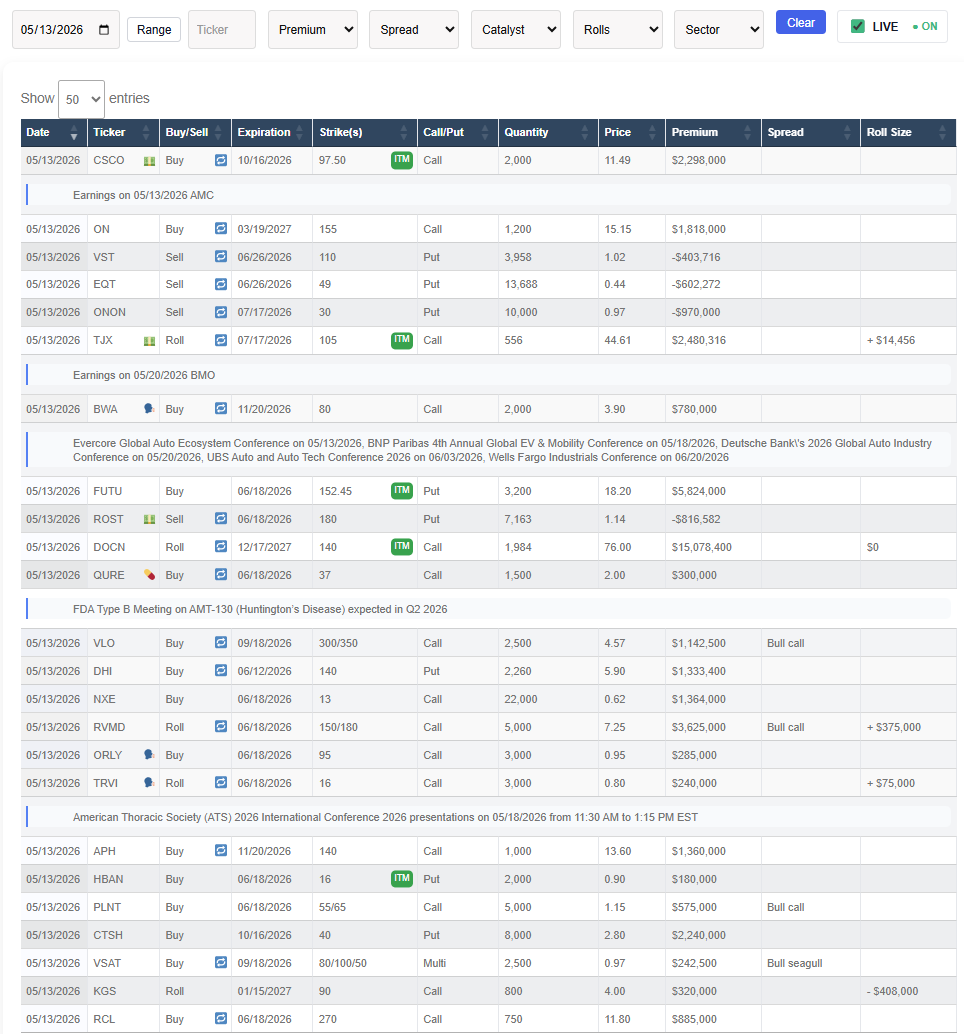964x1034 pixels.
Task: Click the conference speaker icon next to ORLY
Action: [149, 754]
